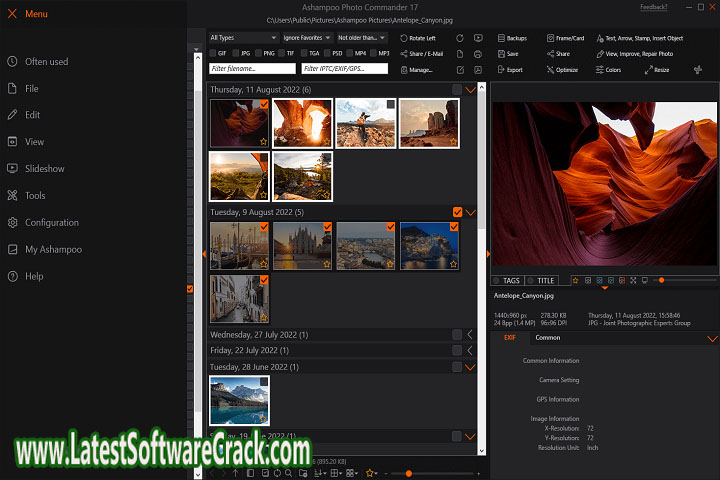The width and height of the screenshot is (720, 480).
Task: Click the Feedback? link
Action: tap(653, 7)
